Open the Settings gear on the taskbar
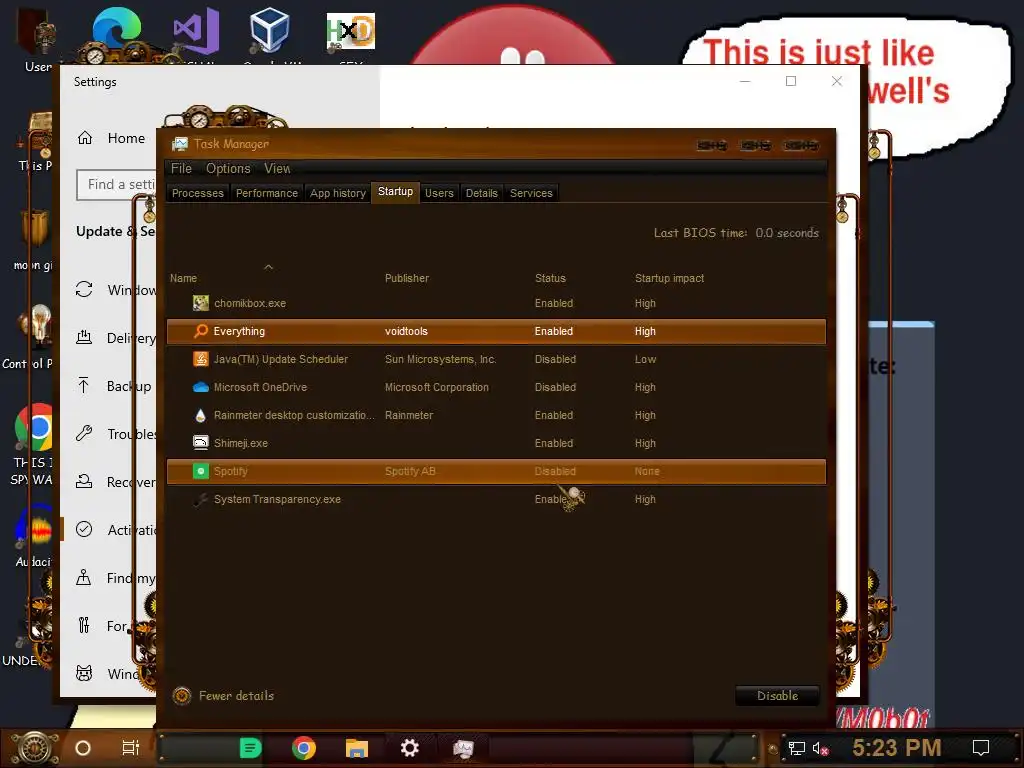 (x=409, y=748)
